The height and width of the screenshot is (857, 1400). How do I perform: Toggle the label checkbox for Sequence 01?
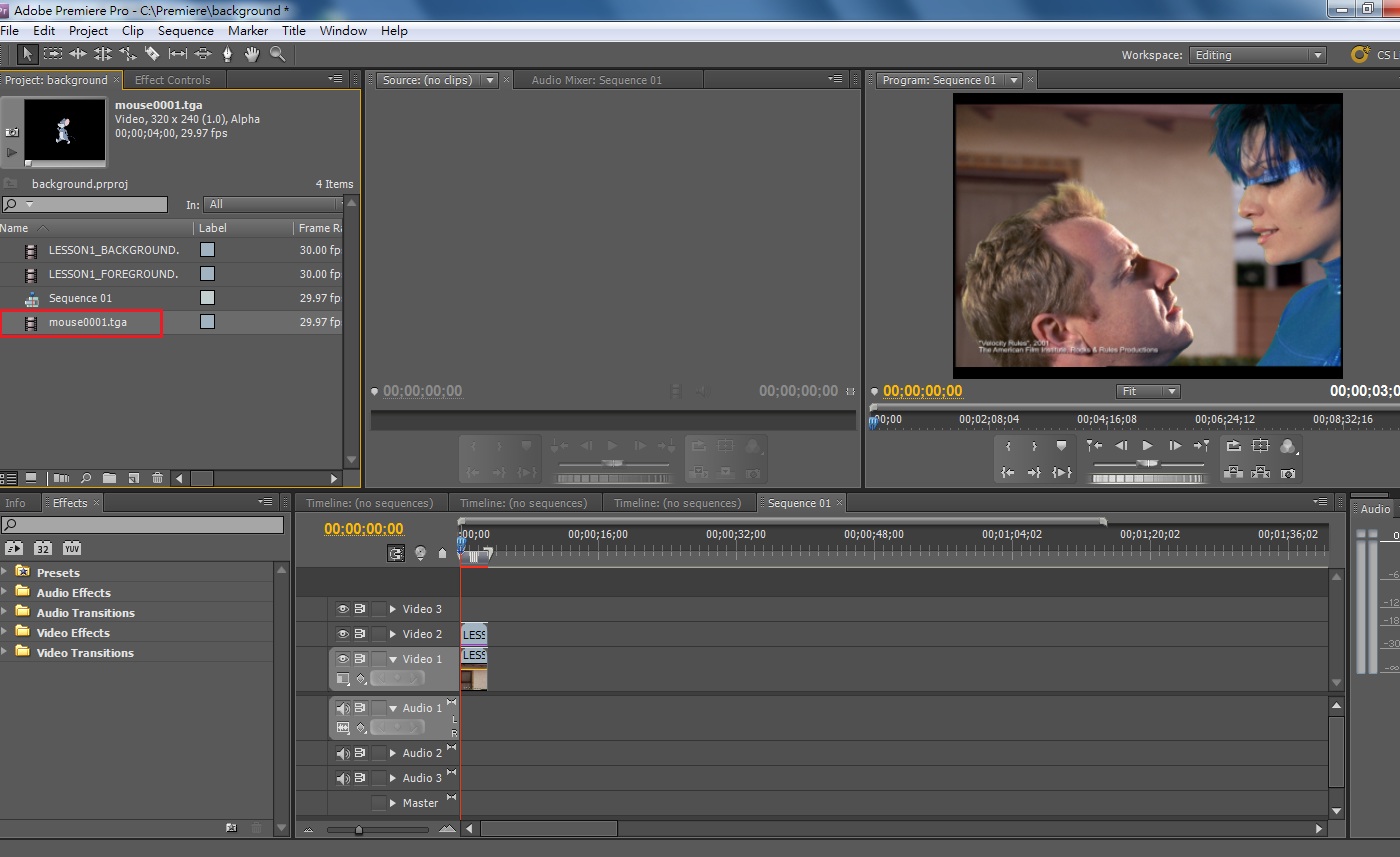(207, 298)
